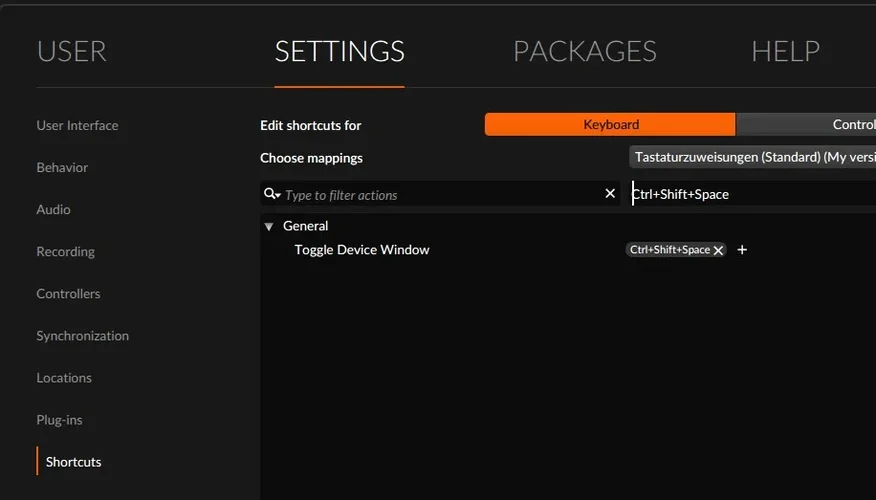Open Audio settings section
The image size is (876, 500).
(53, 209)
